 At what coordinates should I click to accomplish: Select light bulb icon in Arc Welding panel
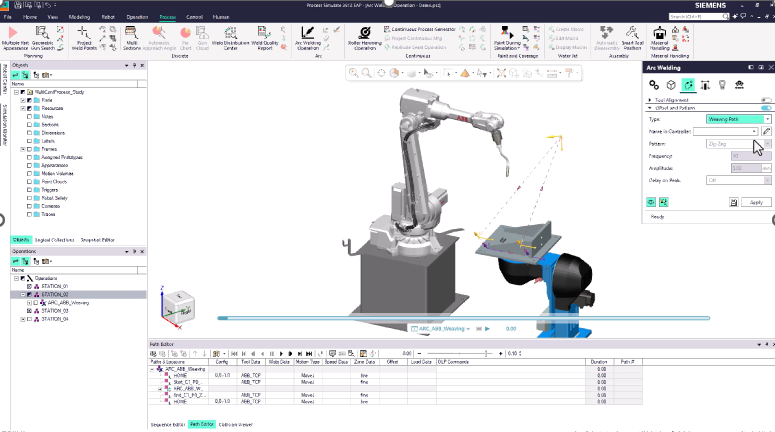(x=722, y=85)
